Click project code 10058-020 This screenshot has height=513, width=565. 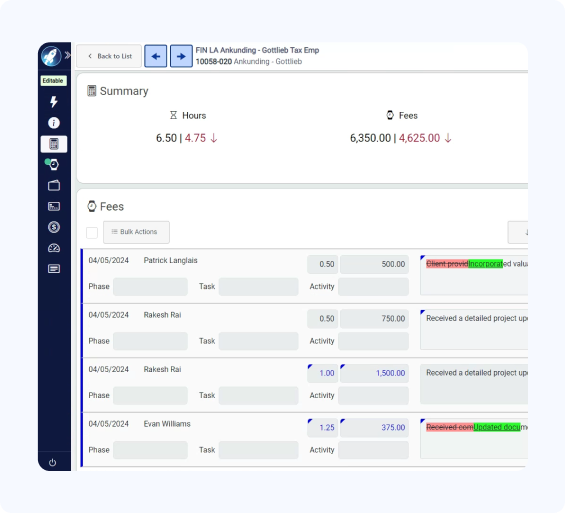[214, 62]
